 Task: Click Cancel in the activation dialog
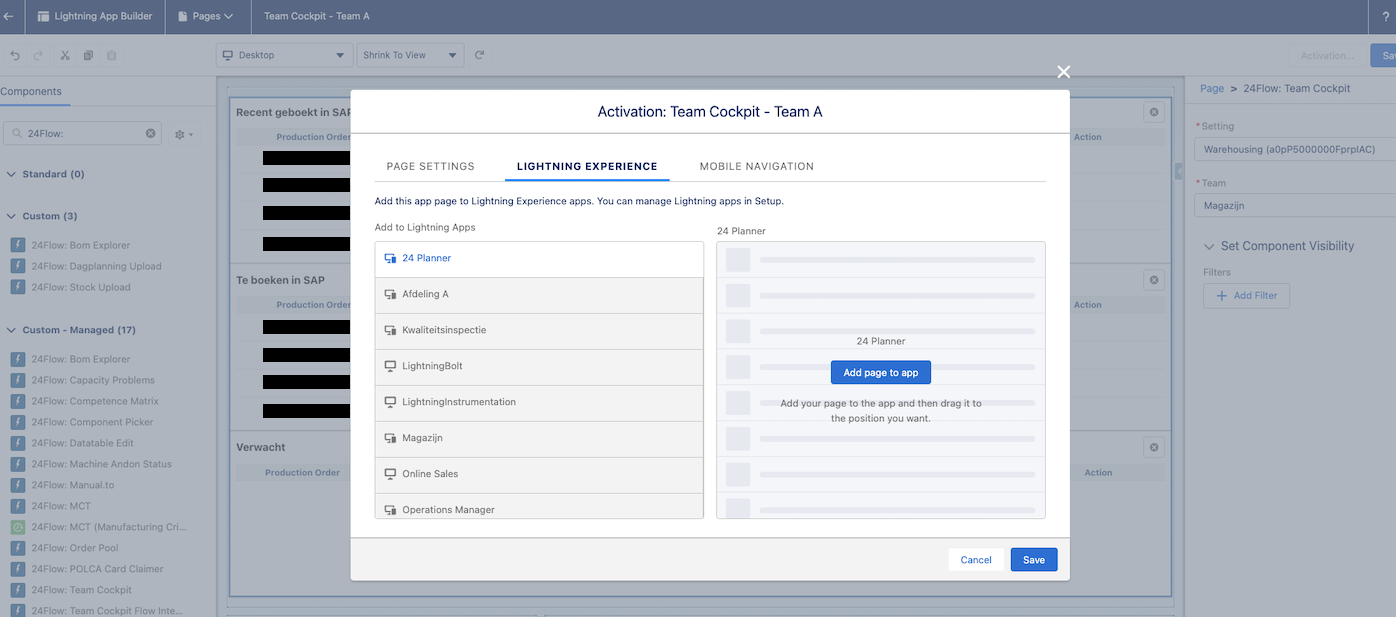coord(975,560)
